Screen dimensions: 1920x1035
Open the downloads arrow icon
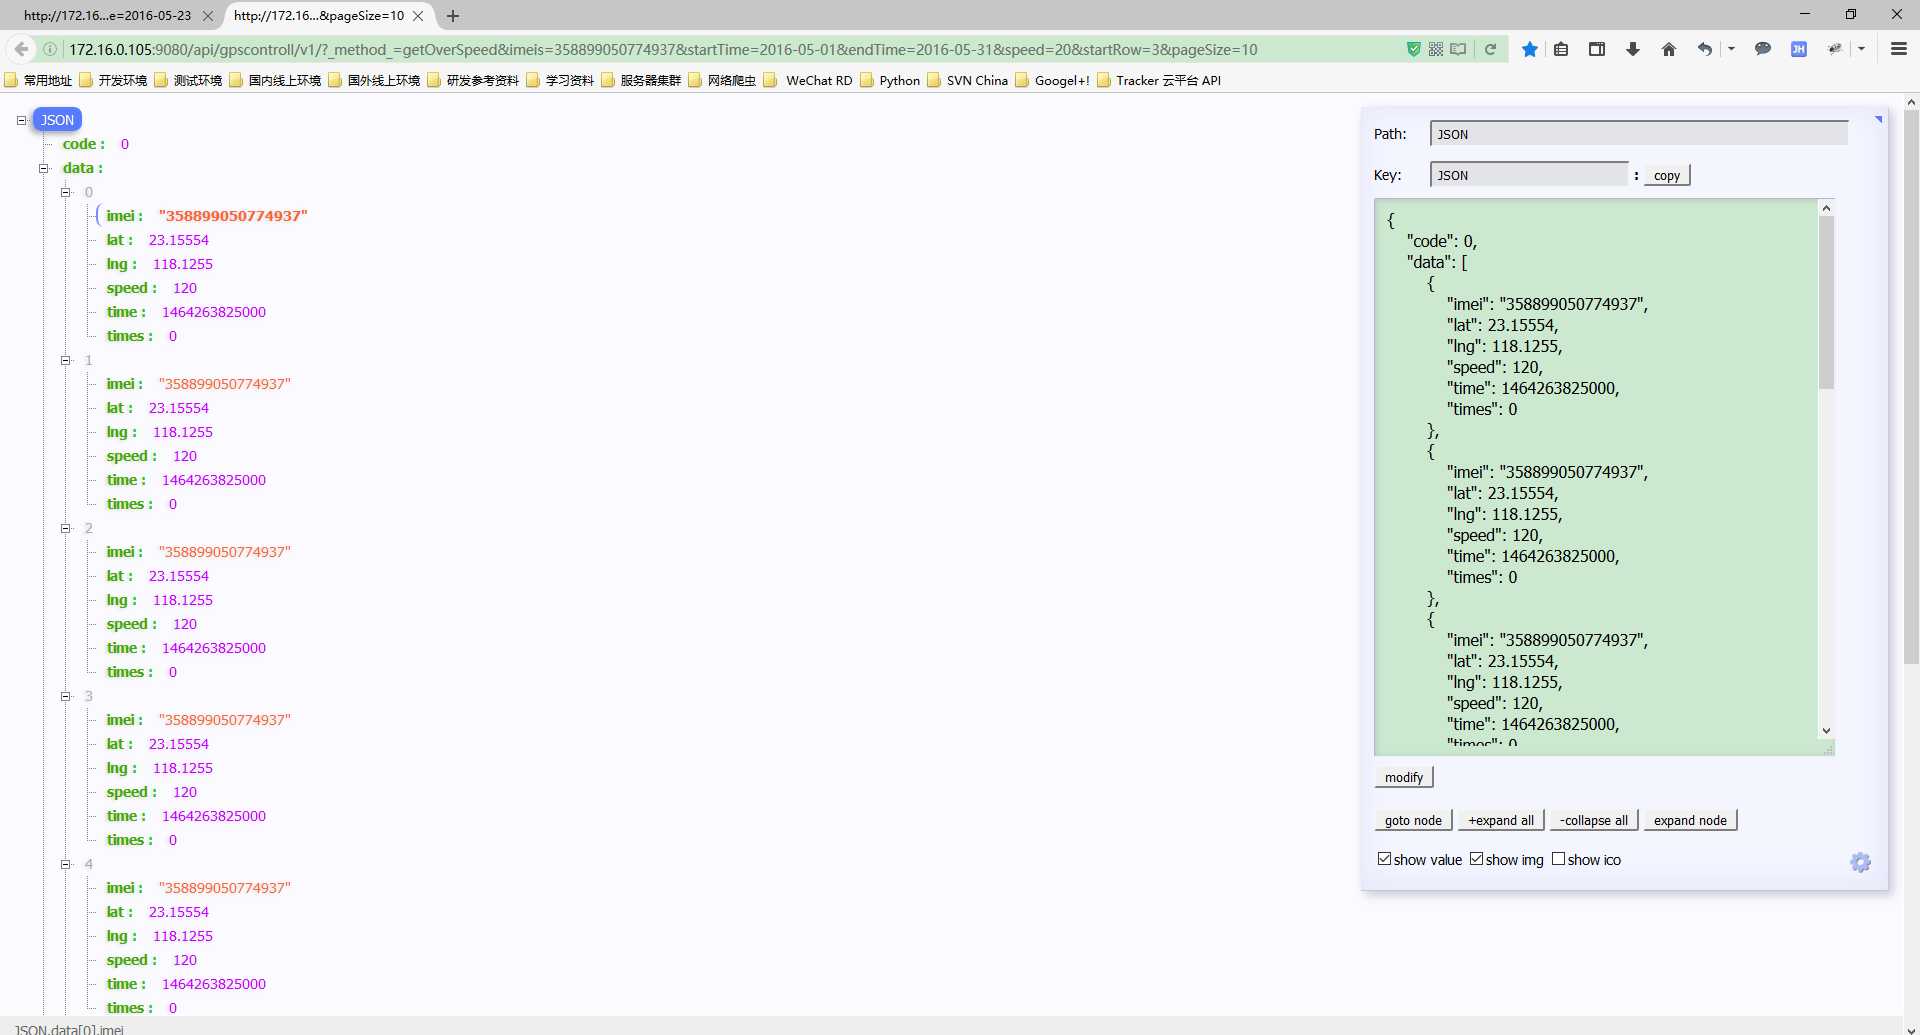click(1633, 49)
